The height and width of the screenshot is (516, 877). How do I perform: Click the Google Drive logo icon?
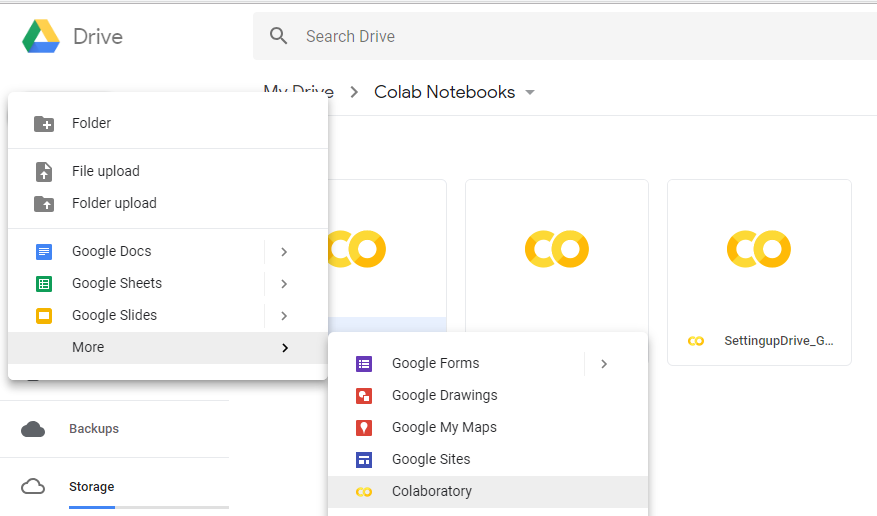coord(42,37)
